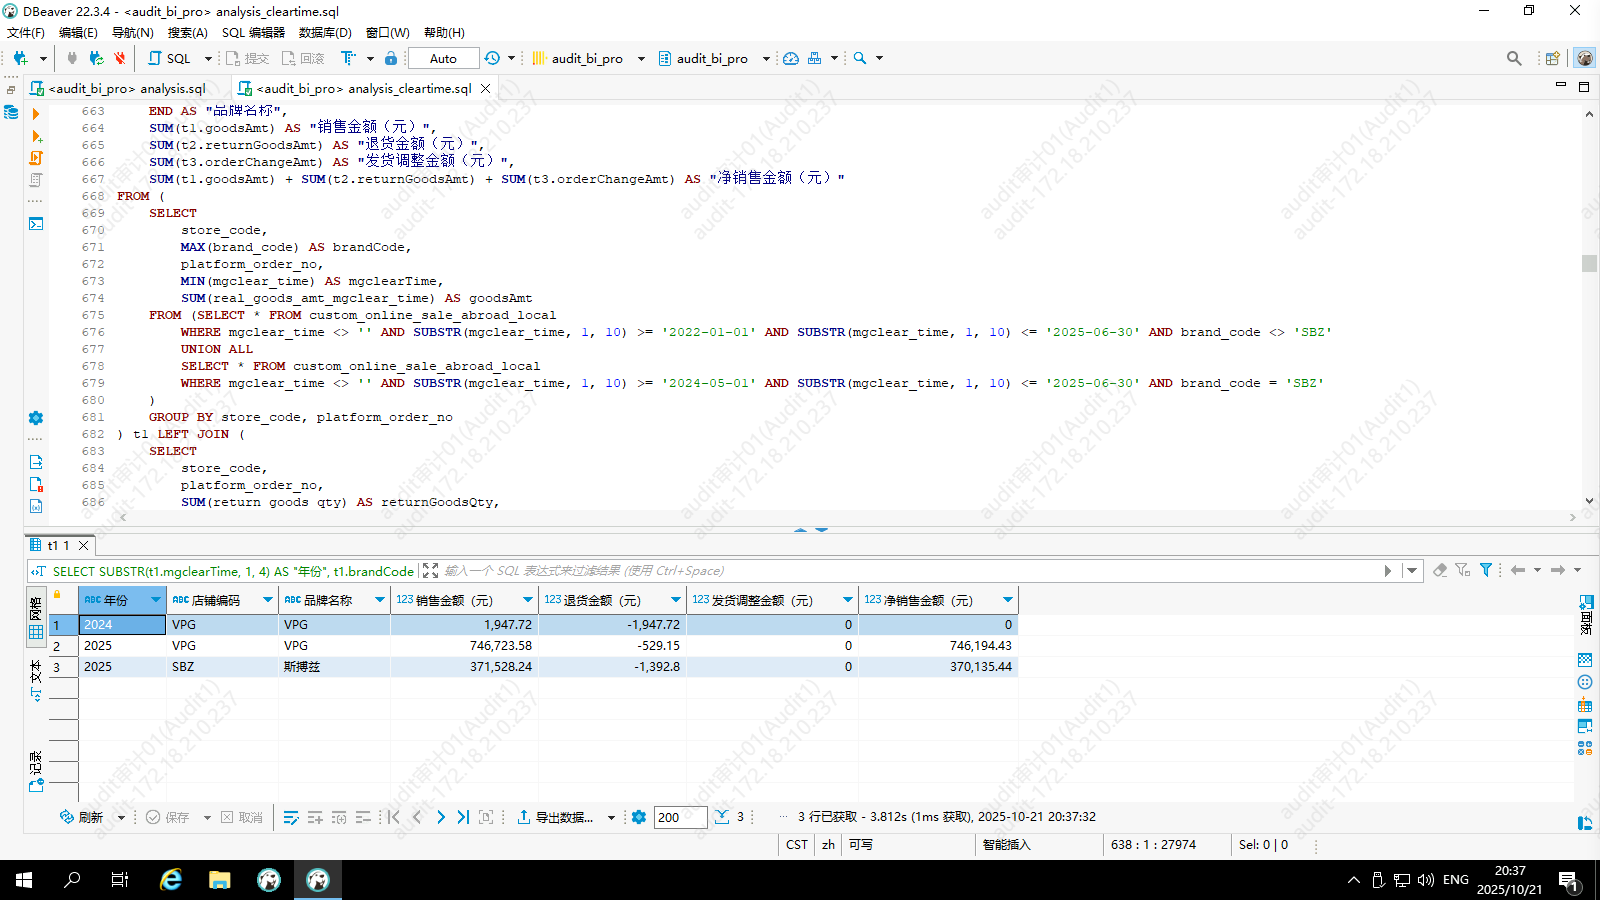Click the filter funnel icon in results
Image resolution: width=1600 pixels, height=900 pixels.
click(x=1486, y=570)
